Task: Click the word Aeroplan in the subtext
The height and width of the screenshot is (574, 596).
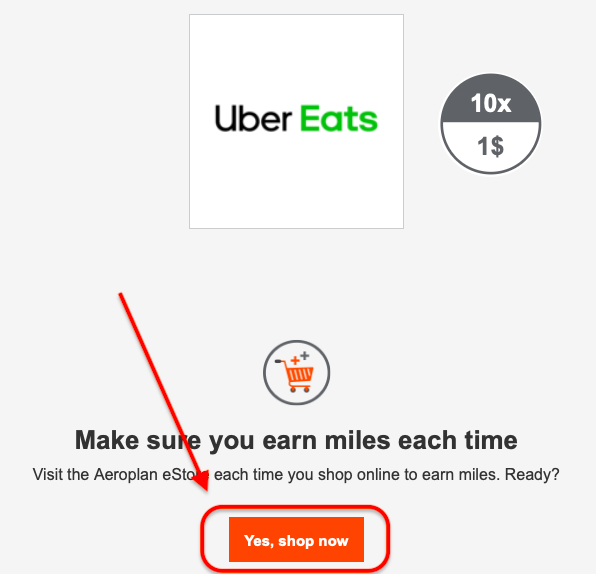Action: 126,474
